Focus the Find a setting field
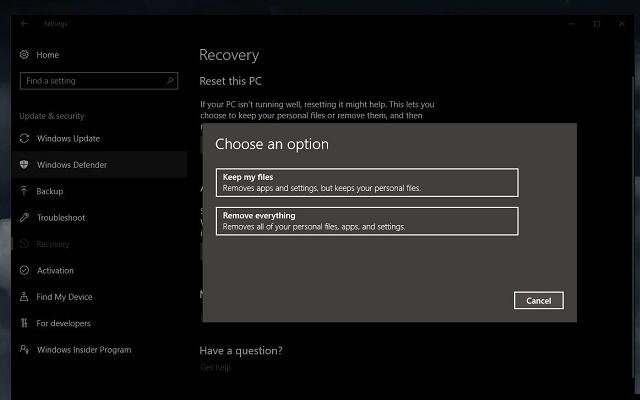Screen dimensions: 640x400 (x=99, y=81)
